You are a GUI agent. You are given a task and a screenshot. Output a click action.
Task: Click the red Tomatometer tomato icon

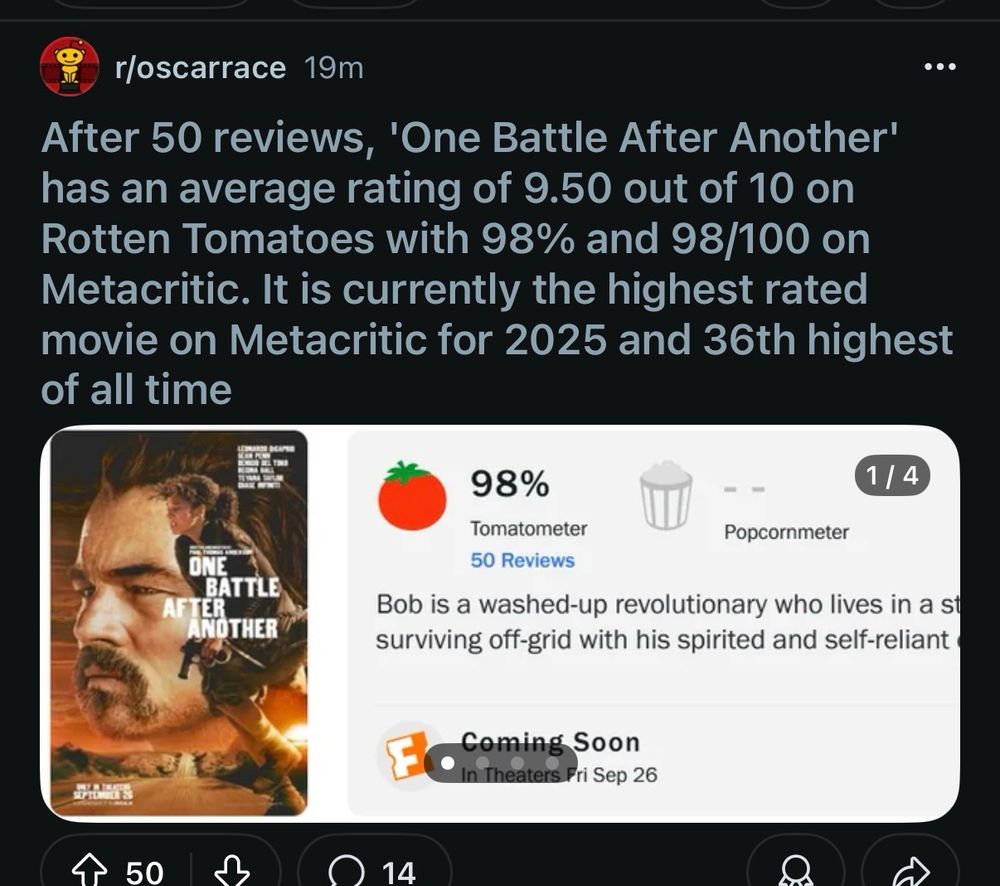412,496
